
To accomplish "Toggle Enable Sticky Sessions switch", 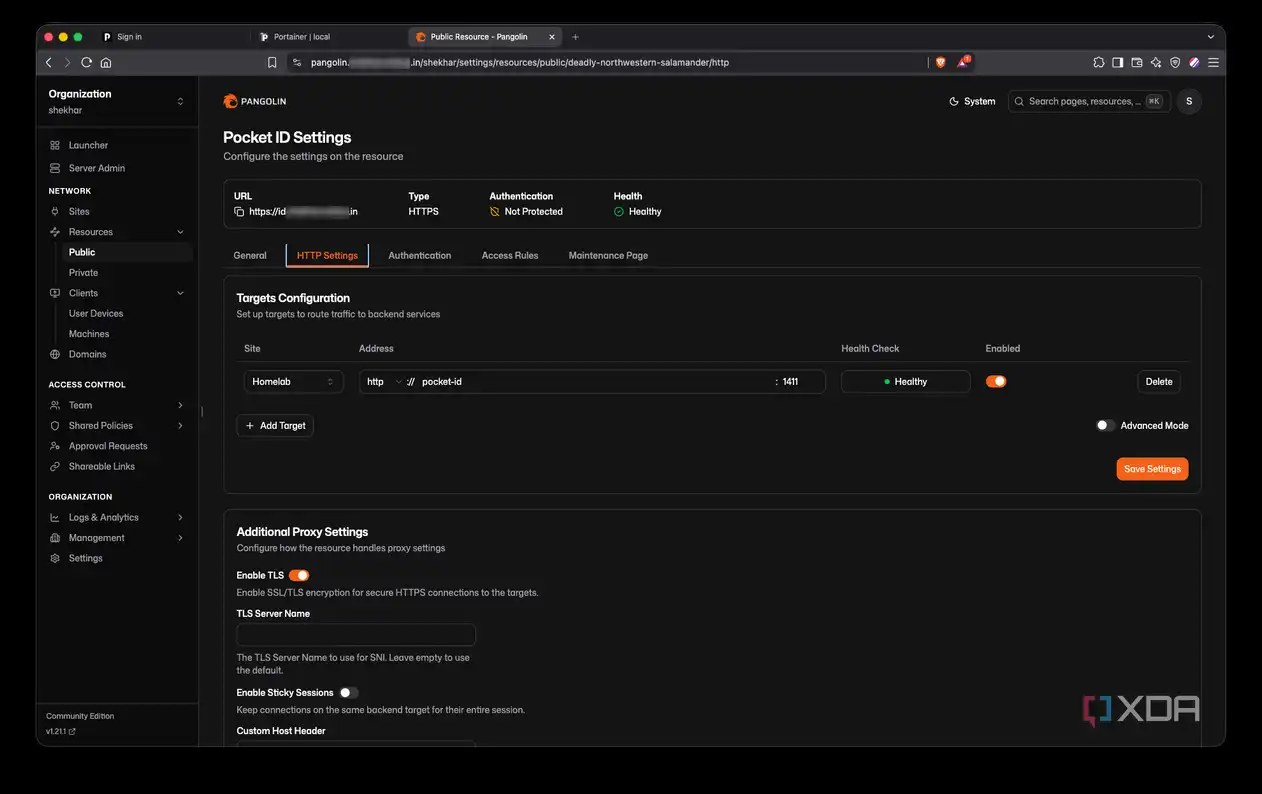I will tap(348, 692).
